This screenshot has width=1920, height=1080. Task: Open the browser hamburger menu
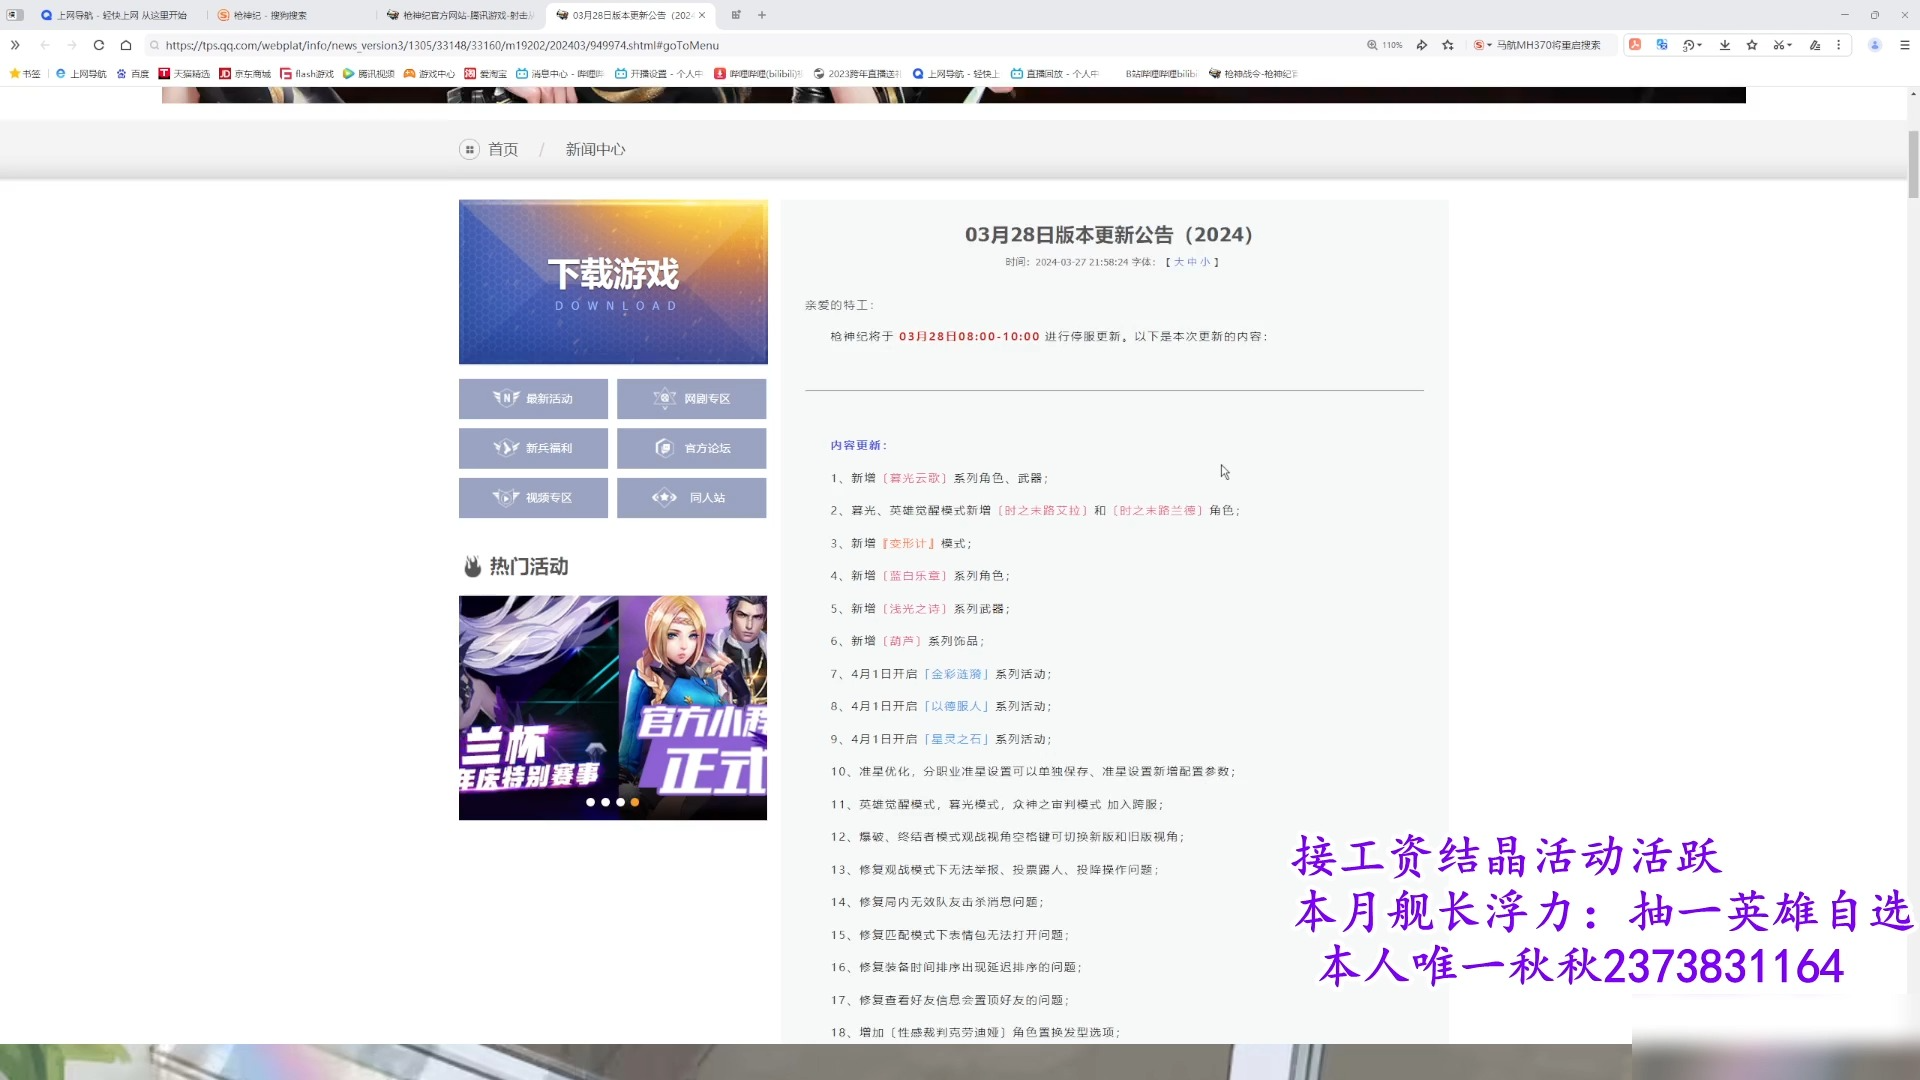tap(1904, 45)
